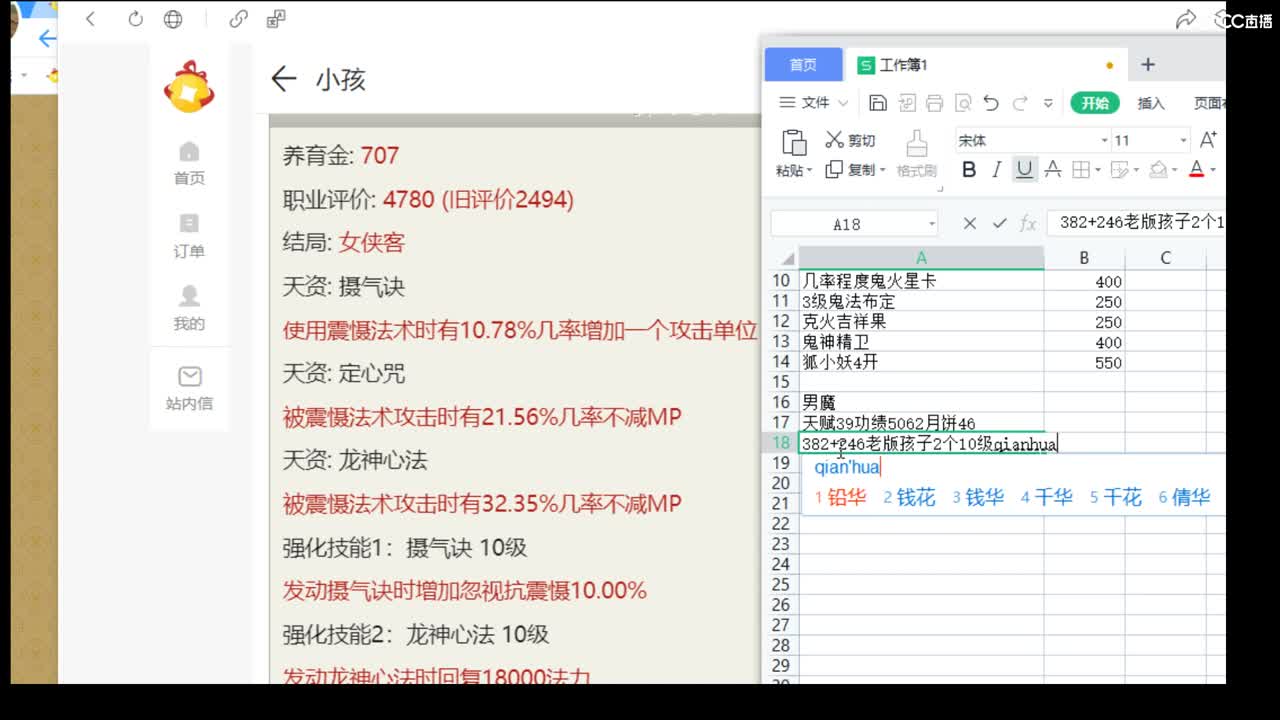1280x720 pixels.
Task: Click the print preview icon in WPS
Action: pos(962,103)
